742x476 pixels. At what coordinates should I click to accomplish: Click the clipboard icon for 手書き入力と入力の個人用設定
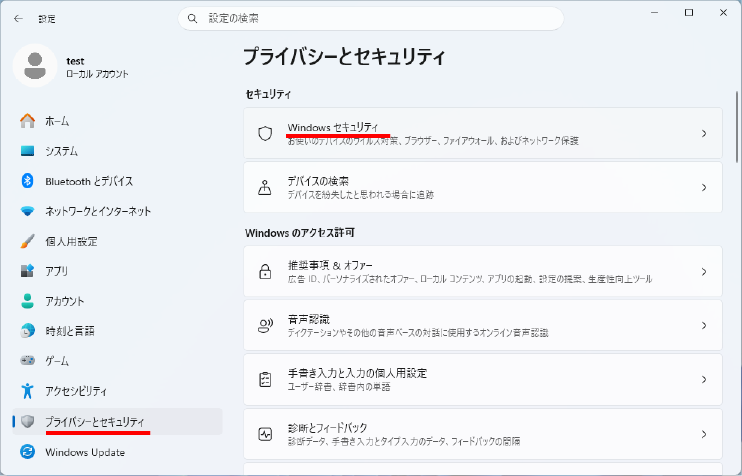(265, 379)
